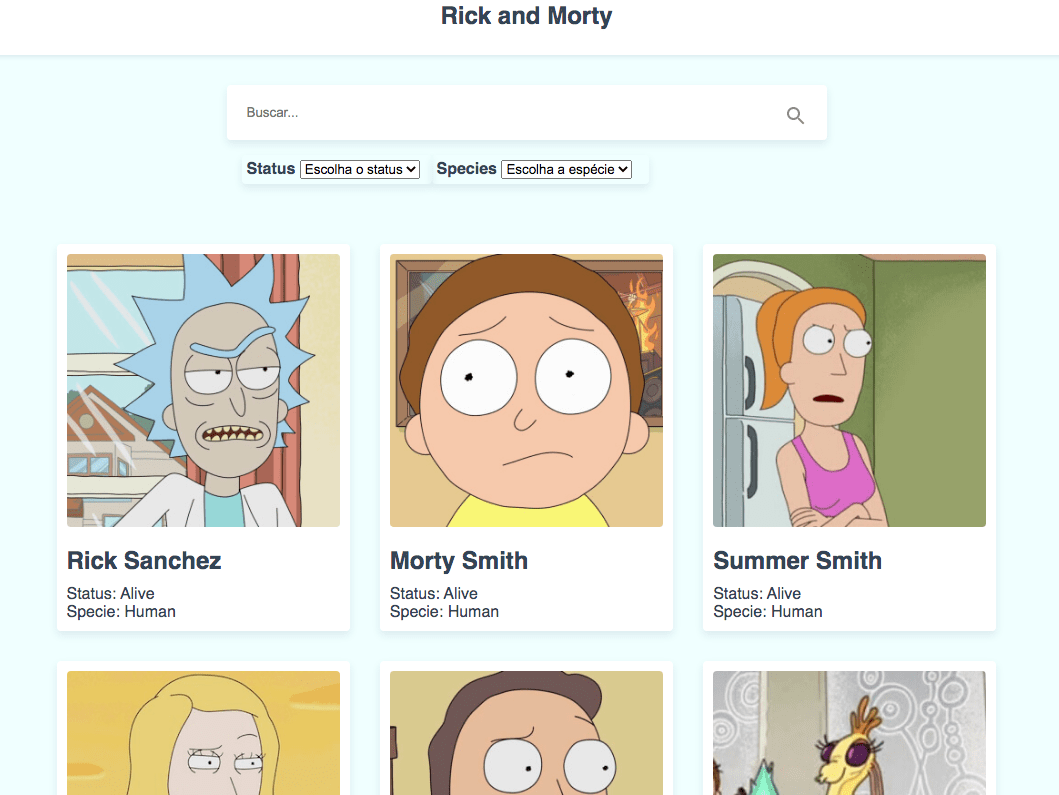Click Rick Sanchez's portrait image

click(203, 390)
